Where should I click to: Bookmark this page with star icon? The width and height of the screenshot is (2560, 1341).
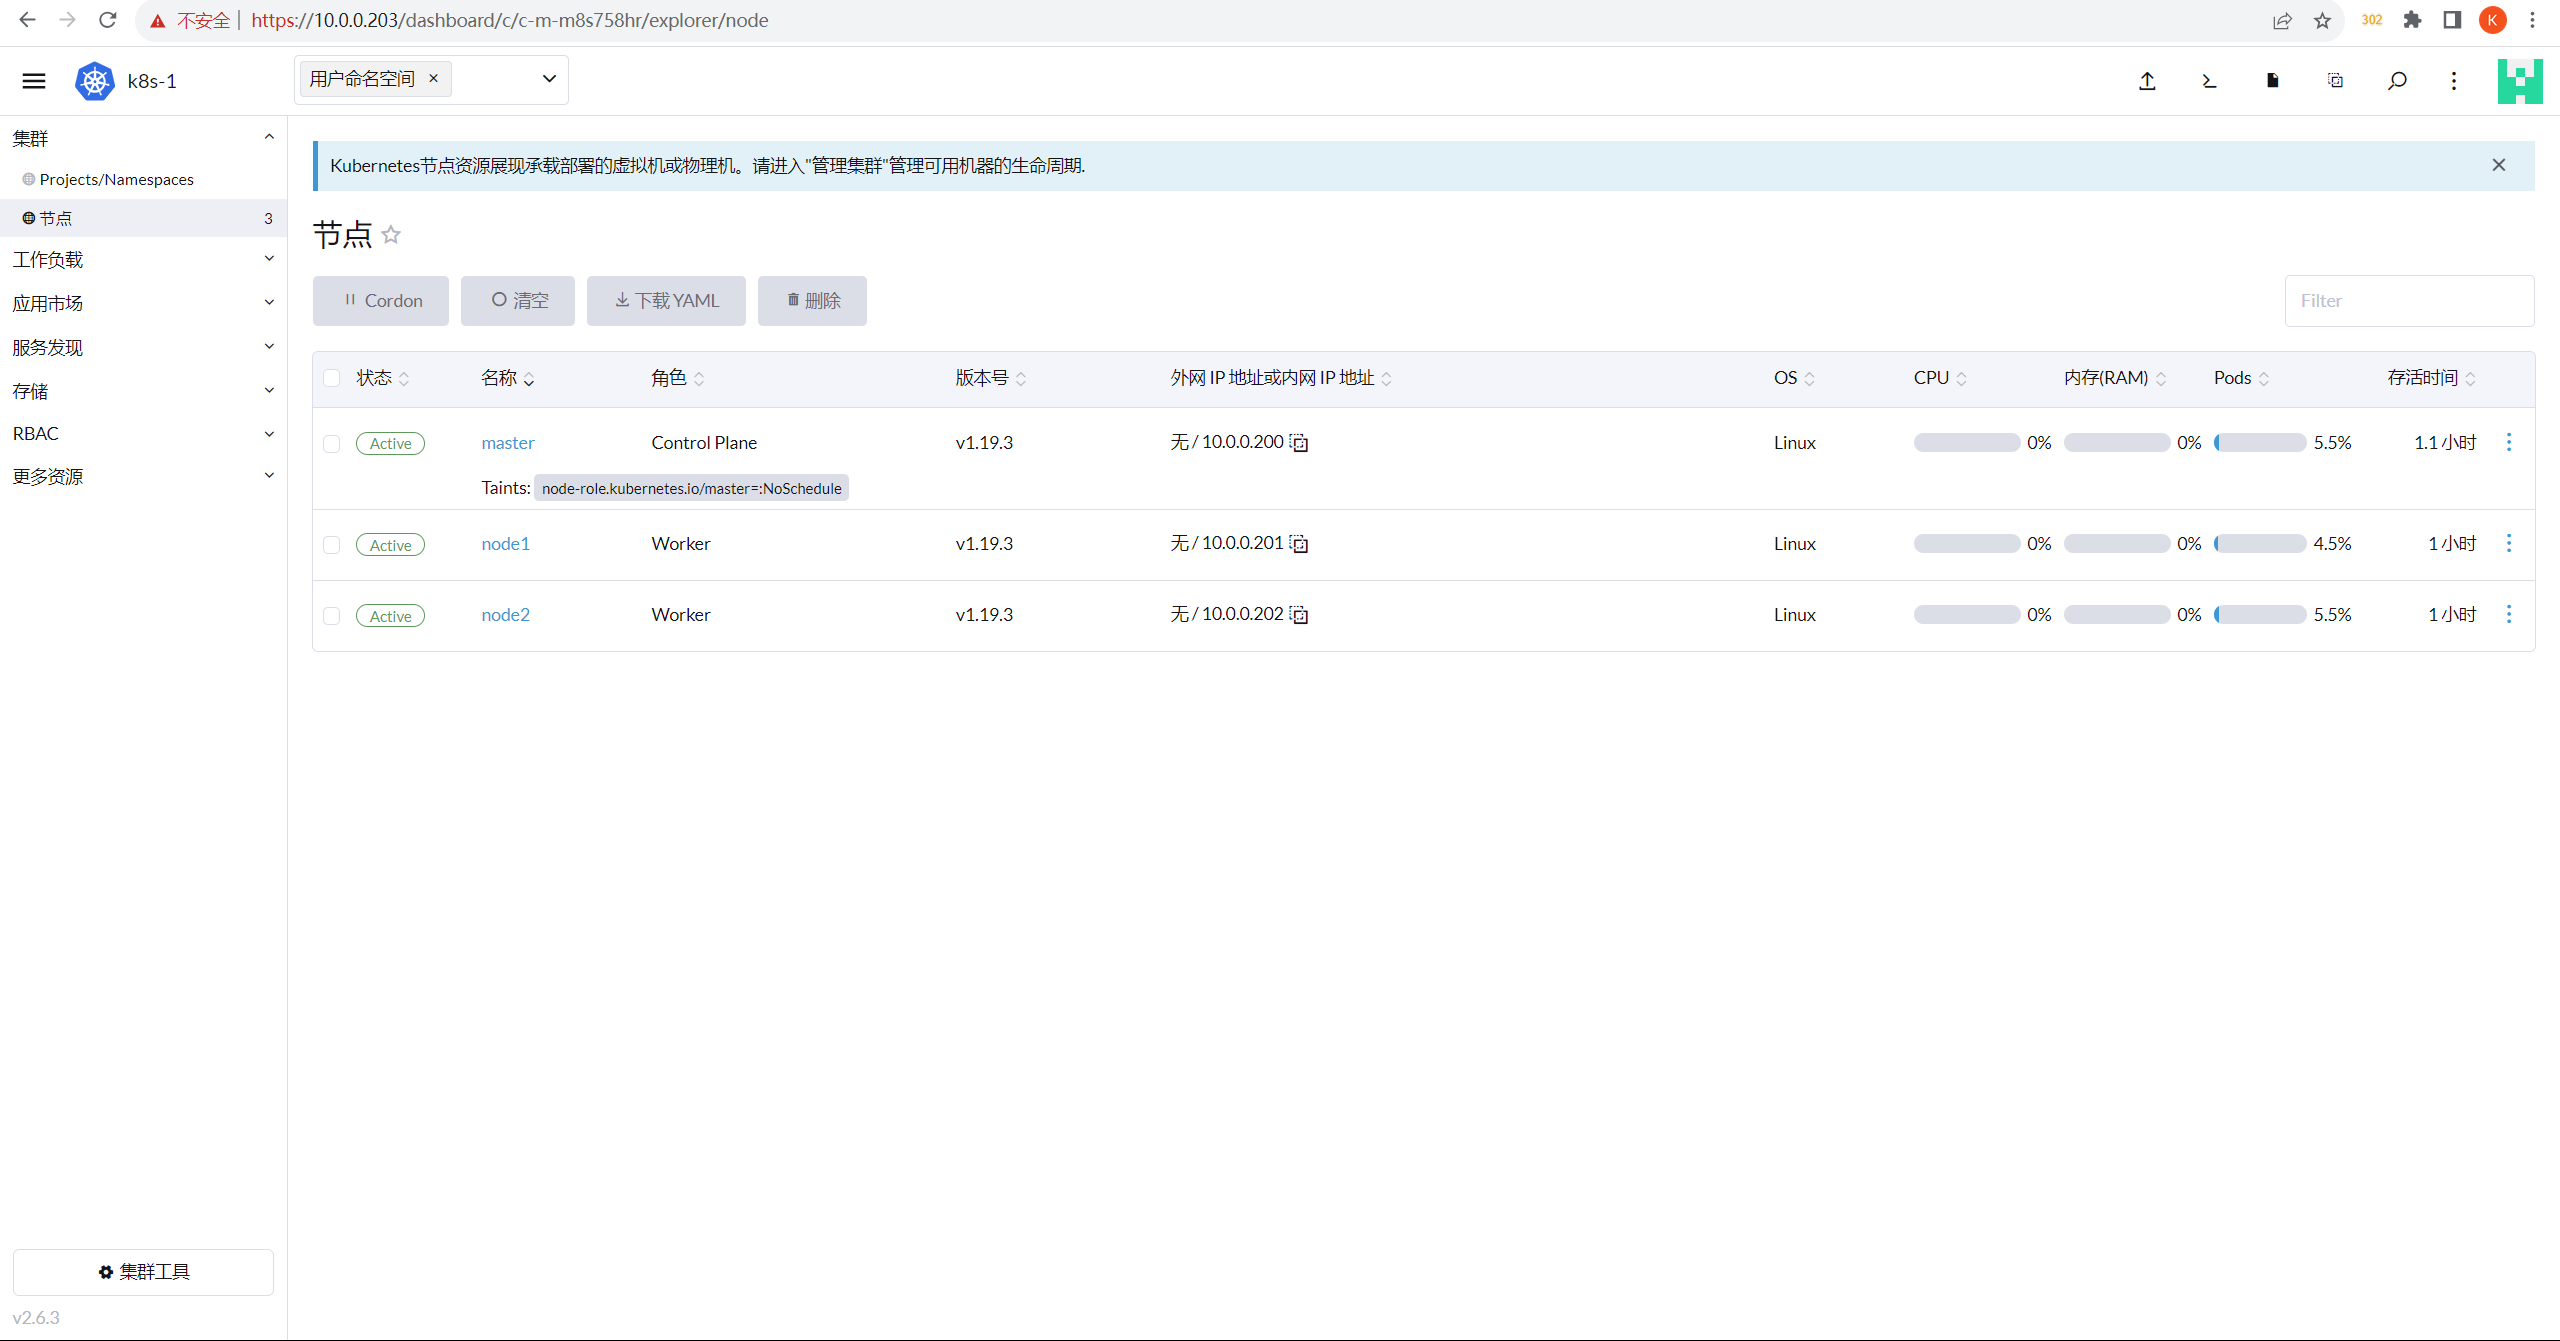tap(2322, 20)
